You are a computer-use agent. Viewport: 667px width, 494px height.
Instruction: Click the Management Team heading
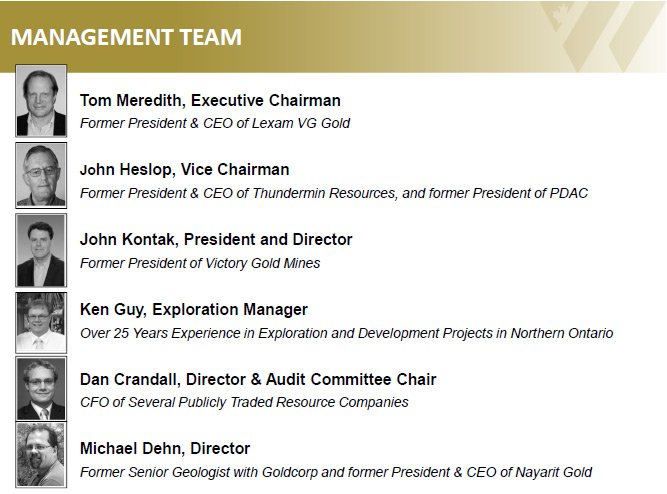[126, 37]
